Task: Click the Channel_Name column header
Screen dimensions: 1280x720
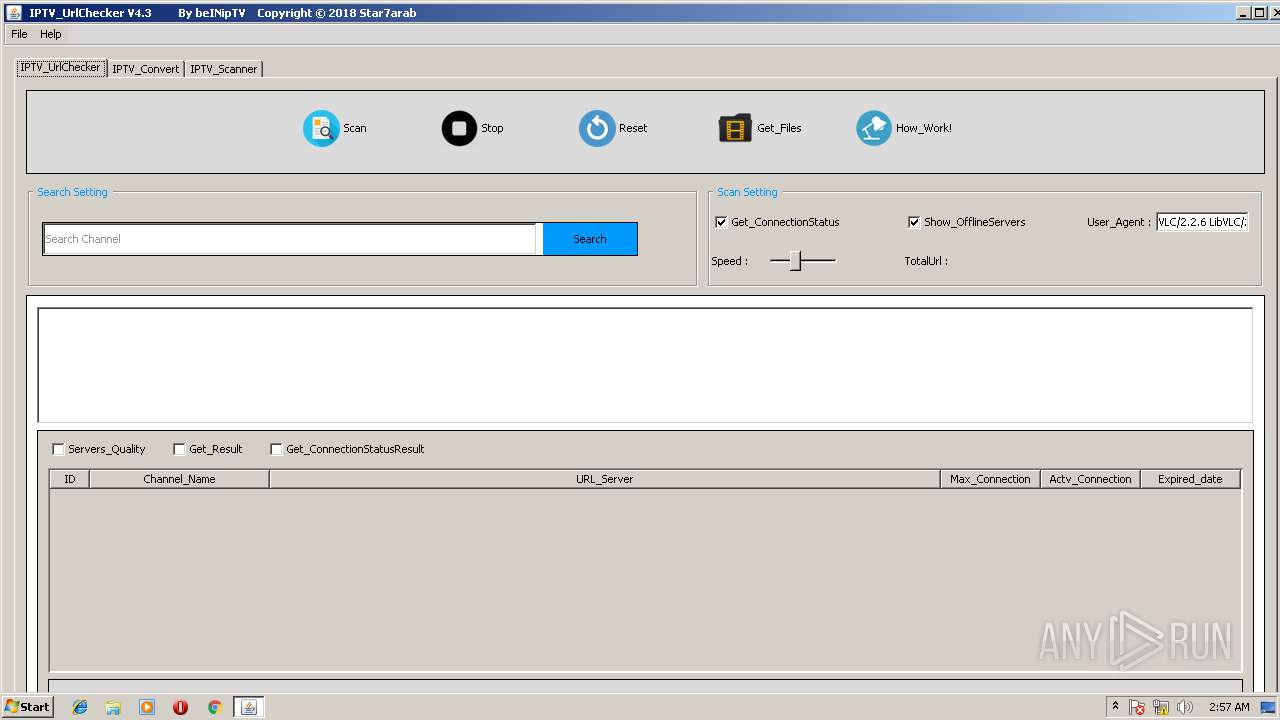Action: pyautogui.click(x=179, y=479)
